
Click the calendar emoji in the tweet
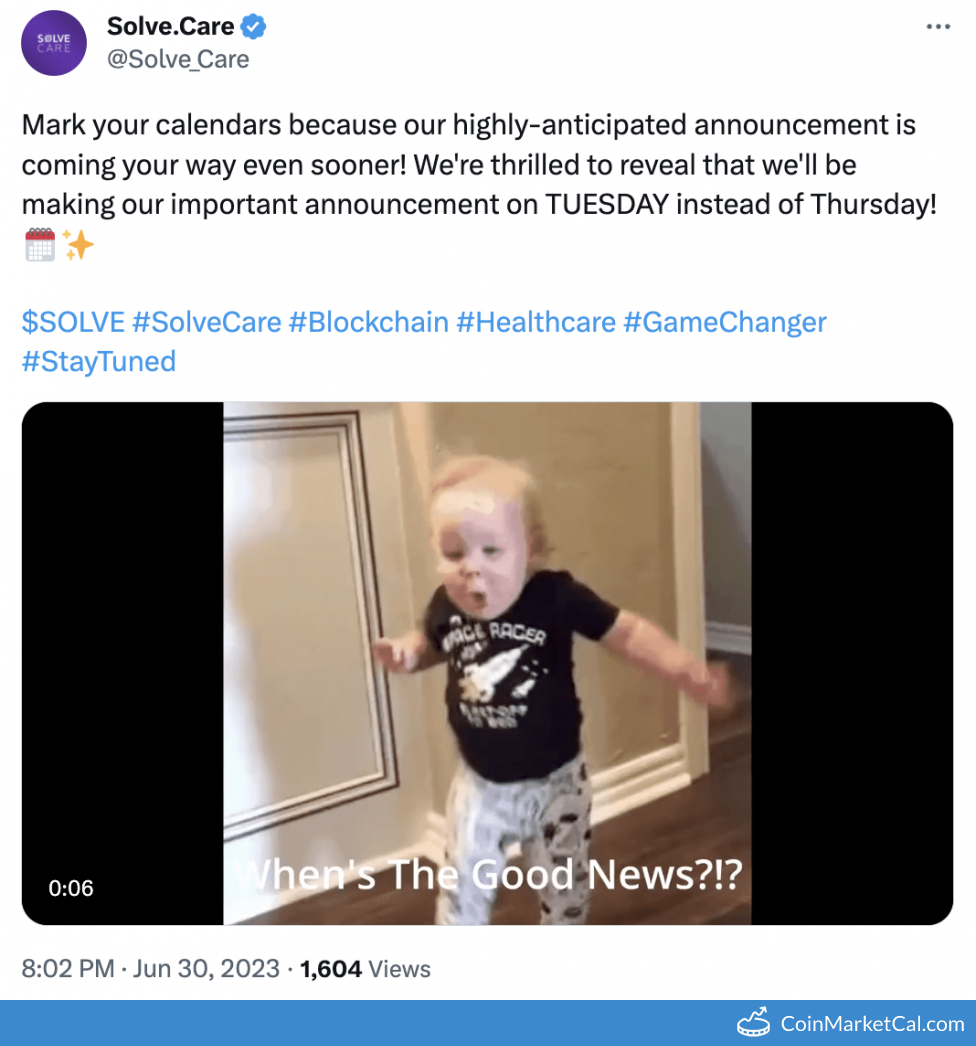coord(39,245)
